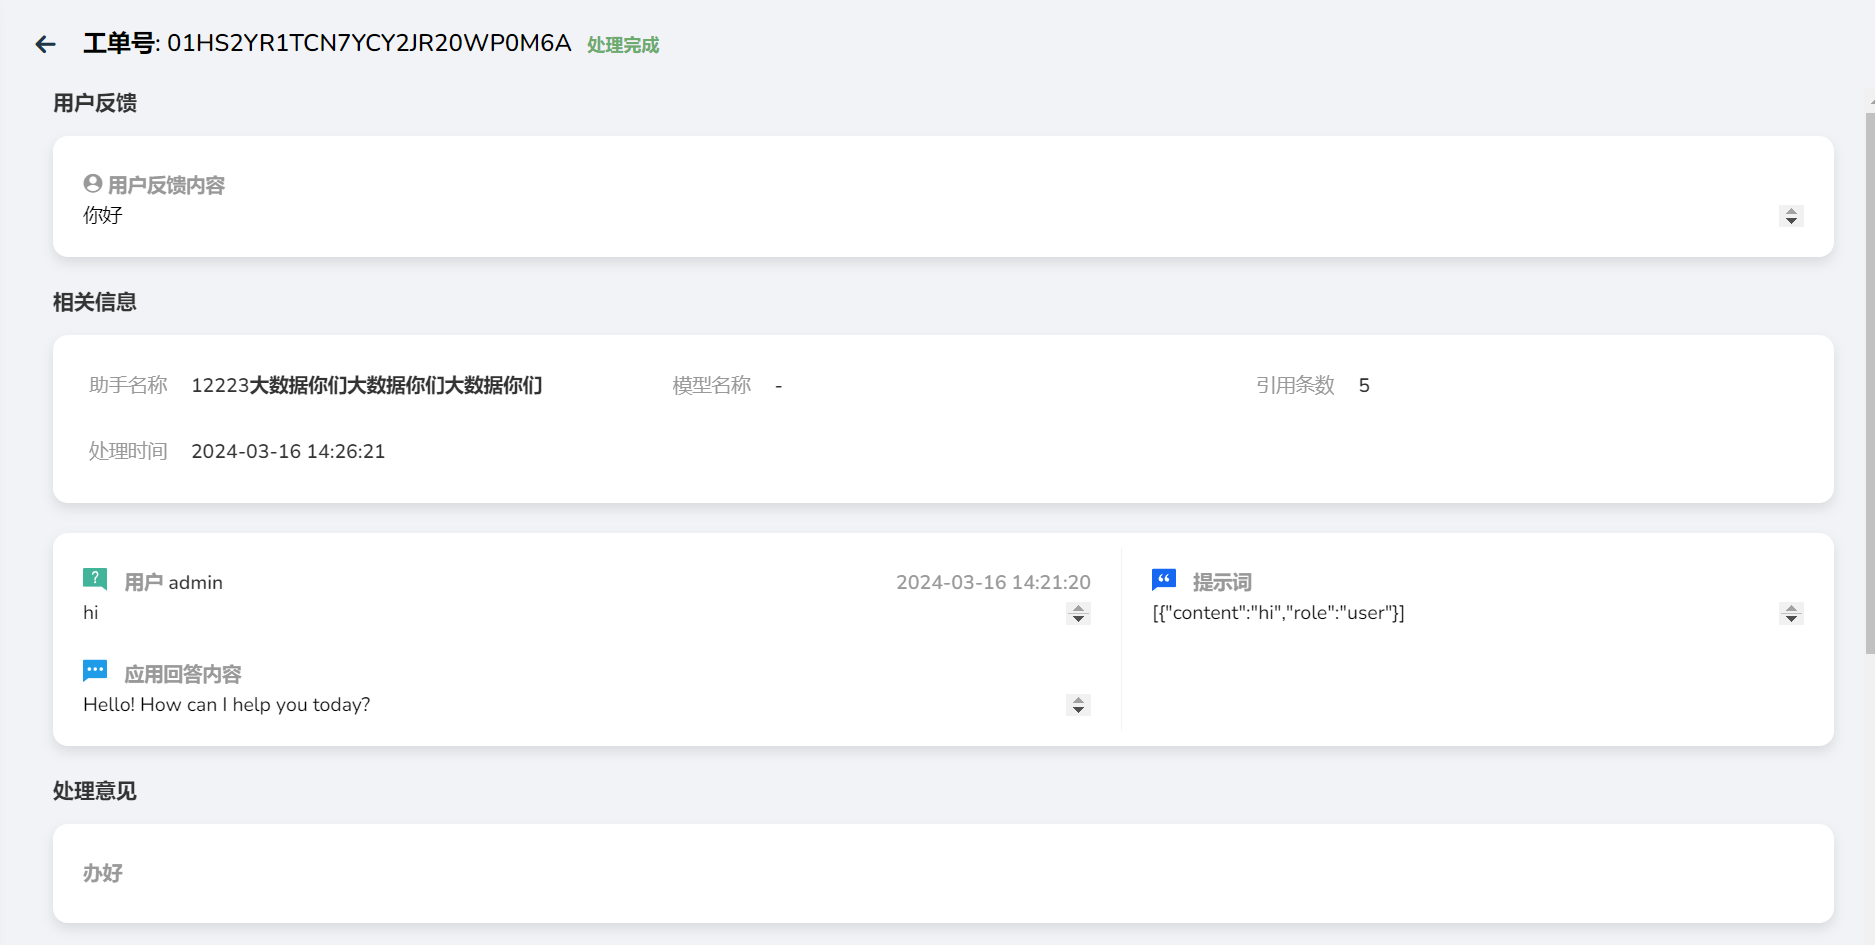Click the person icon beside 用户反馈内容
The height and width of the screenshot is (945, 1875).
(x=93, y=183)
